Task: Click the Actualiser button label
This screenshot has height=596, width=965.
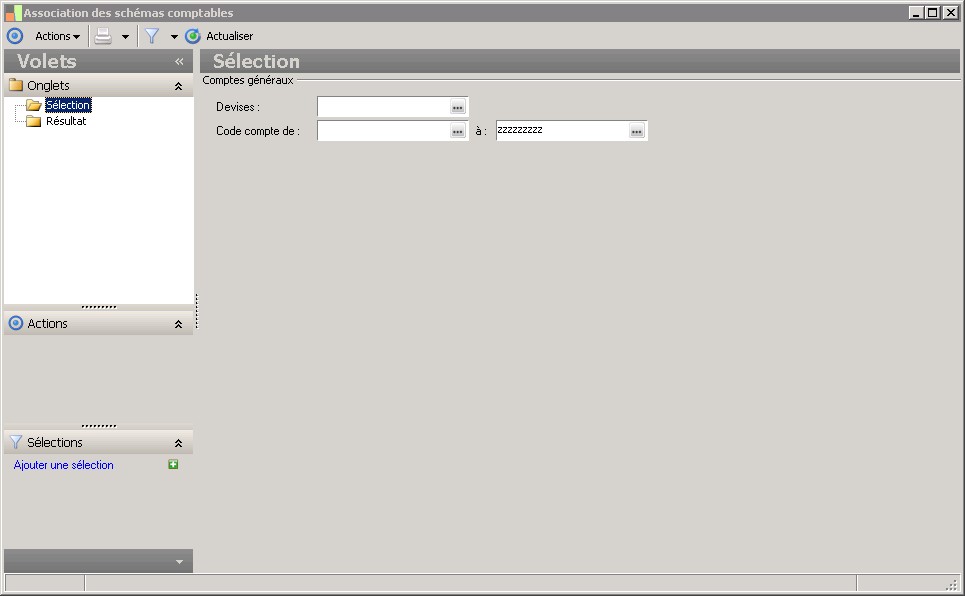Action: click(x=230, y=36)
